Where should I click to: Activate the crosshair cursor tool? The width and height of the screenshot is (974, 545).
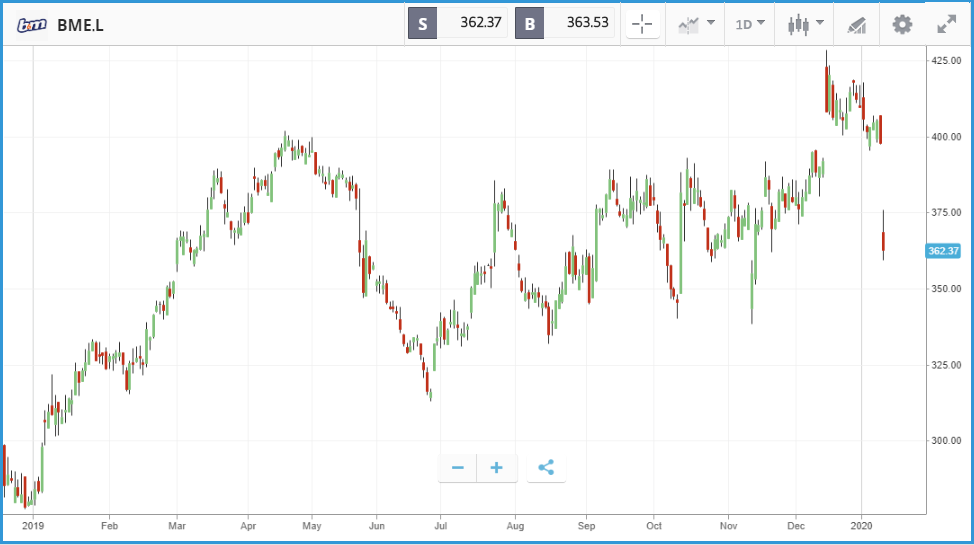tap(642, 24)
